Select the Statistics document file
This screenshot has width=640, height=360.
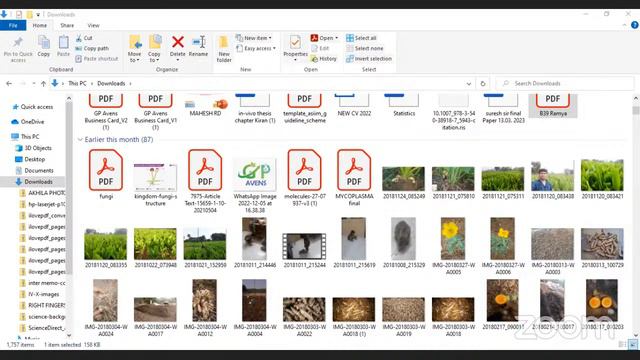point(404,105)
